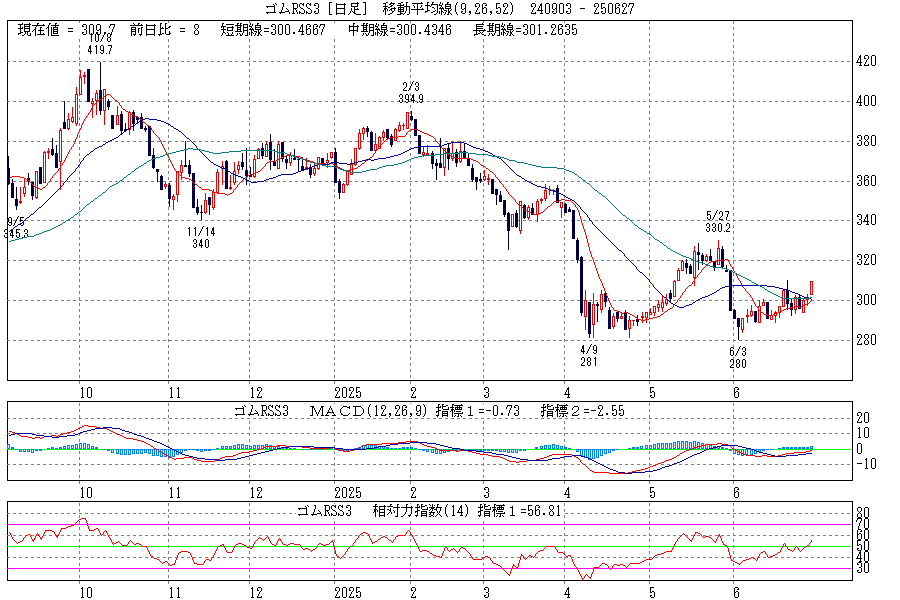Click the date range 240903 - 250627

click(x=583, y=9)
